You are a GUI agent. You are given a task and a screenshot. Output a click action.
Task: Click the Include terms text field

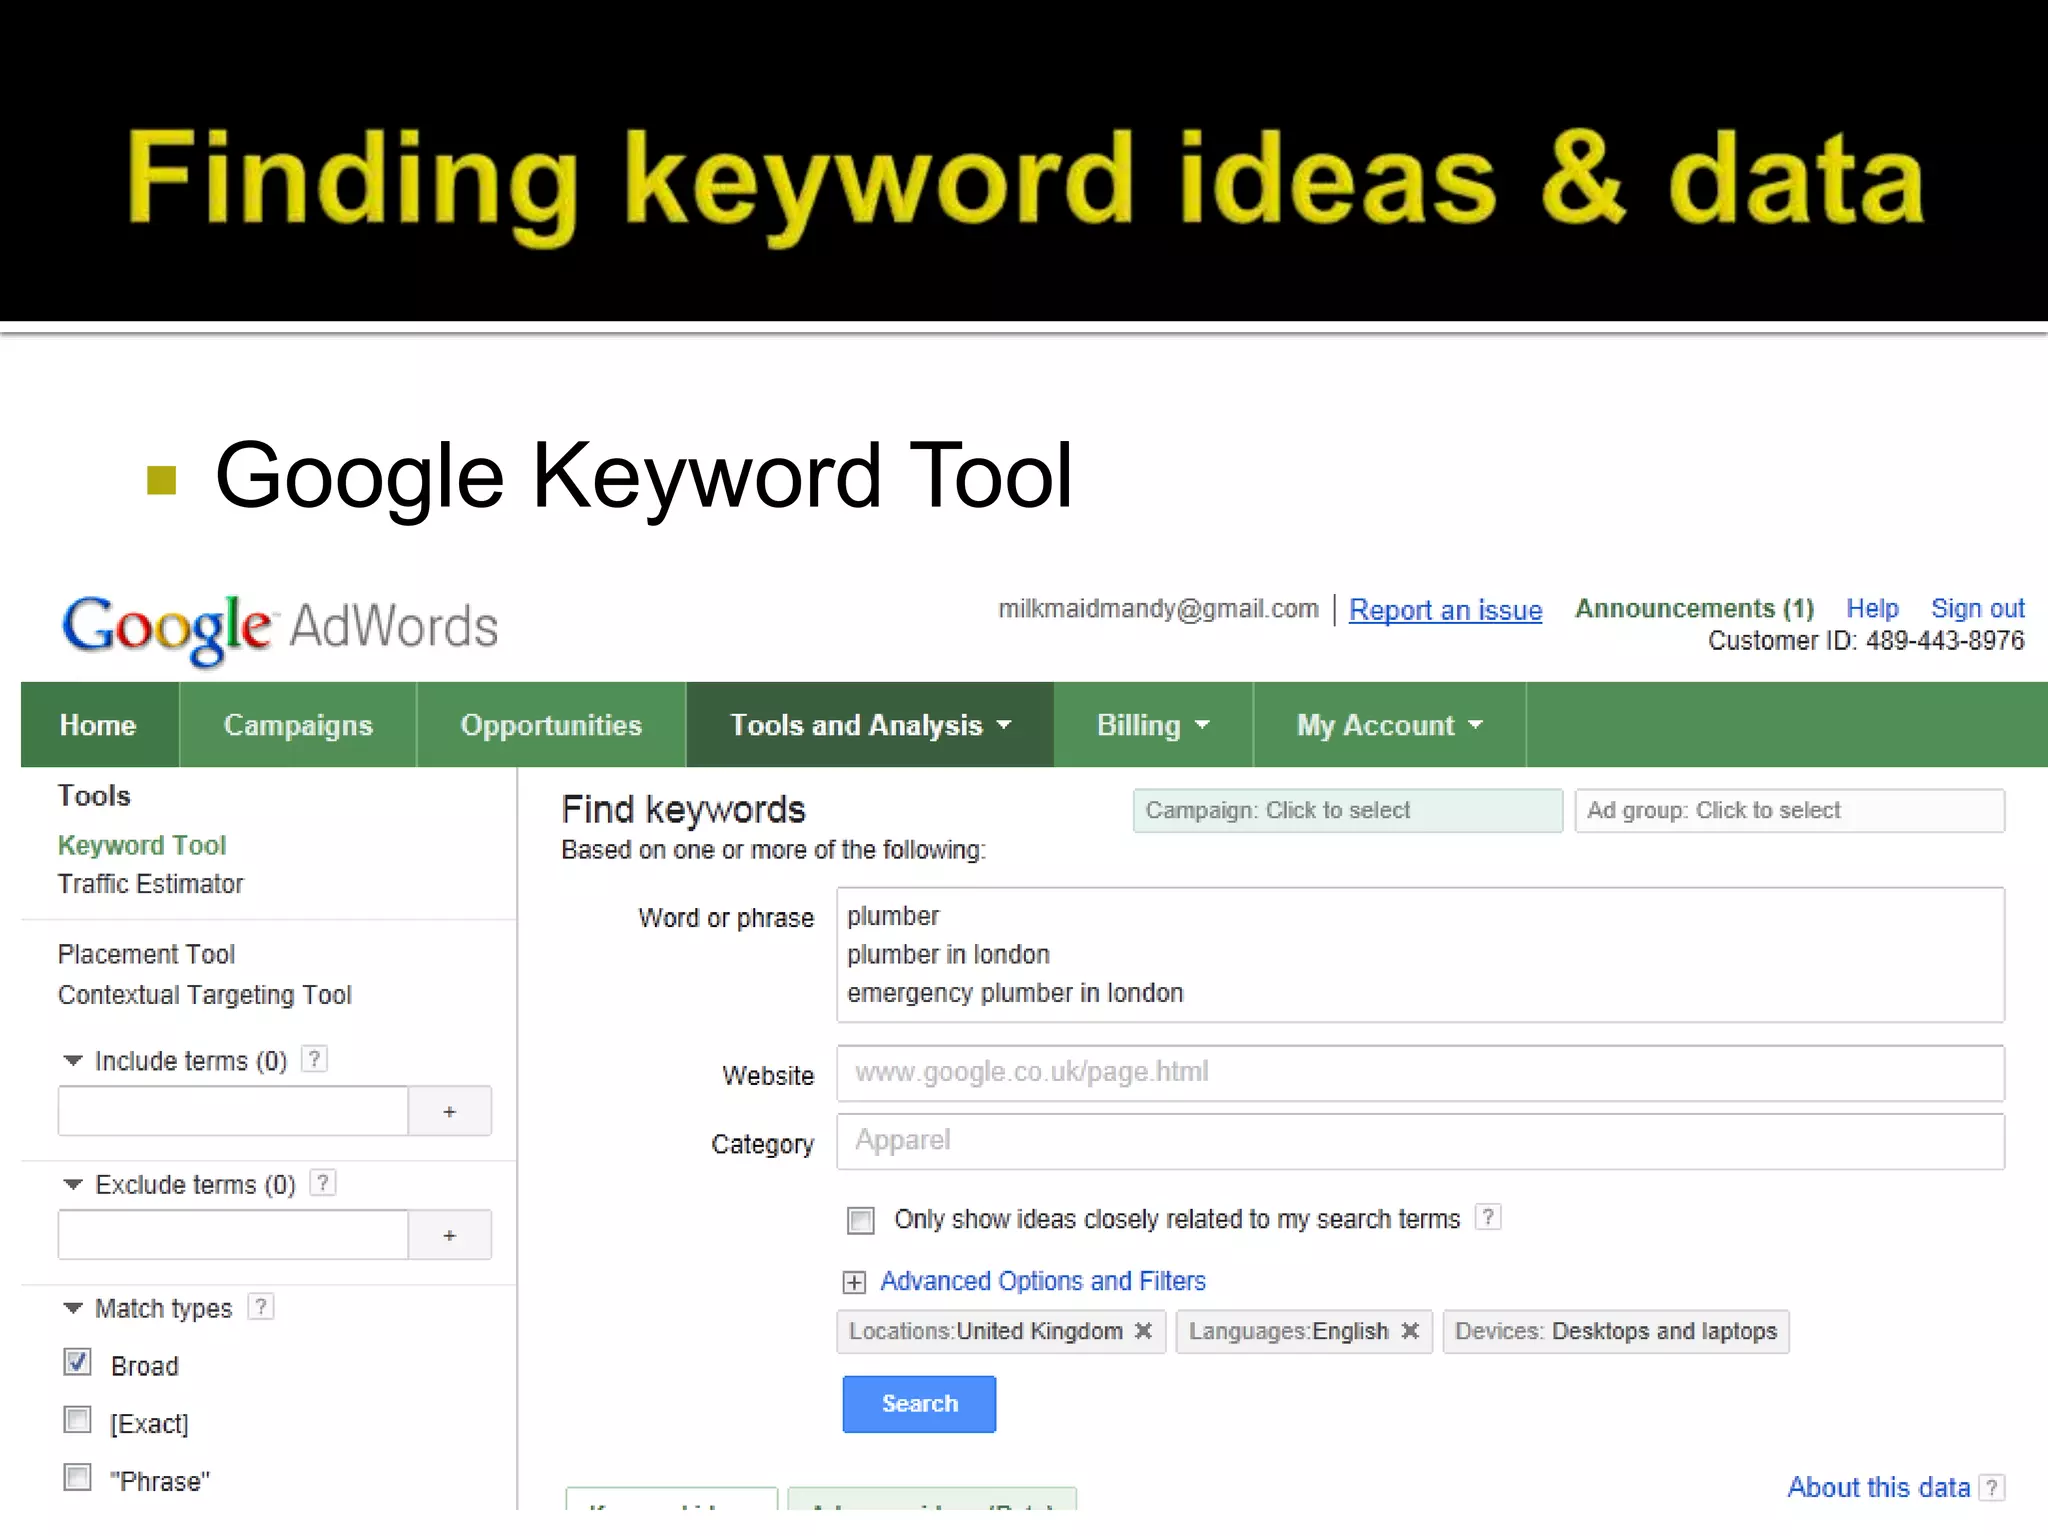pyautogui.click(x=233, y=1111)
